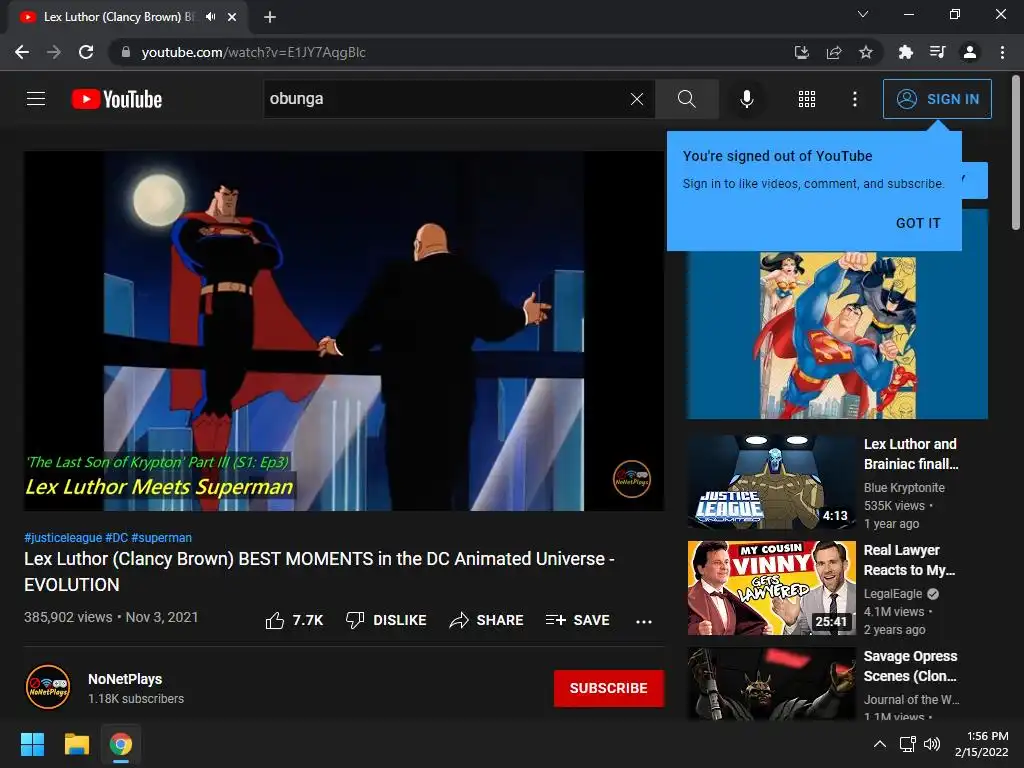Screen dimensions: 1024x768
Task: Open more actions ellipsis under video
Action: pos(644,621)
